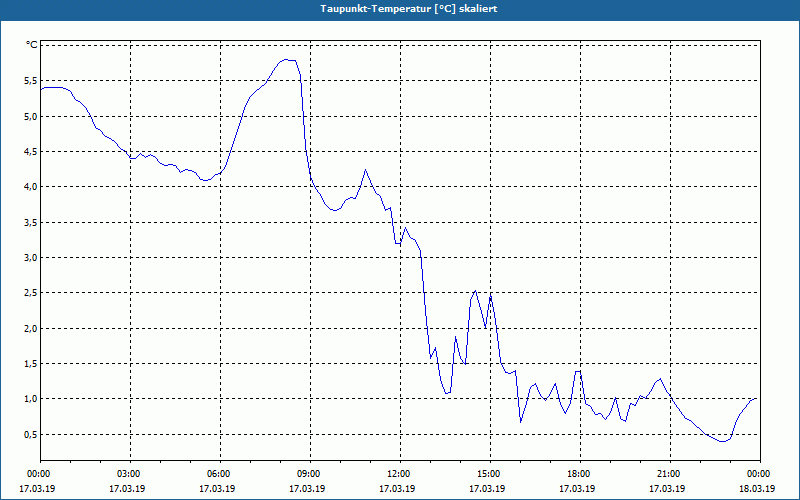The height and width of the screenshot is (500, 800).
Task: Select the 2,5 y-axis label
Action: point(31,293)
